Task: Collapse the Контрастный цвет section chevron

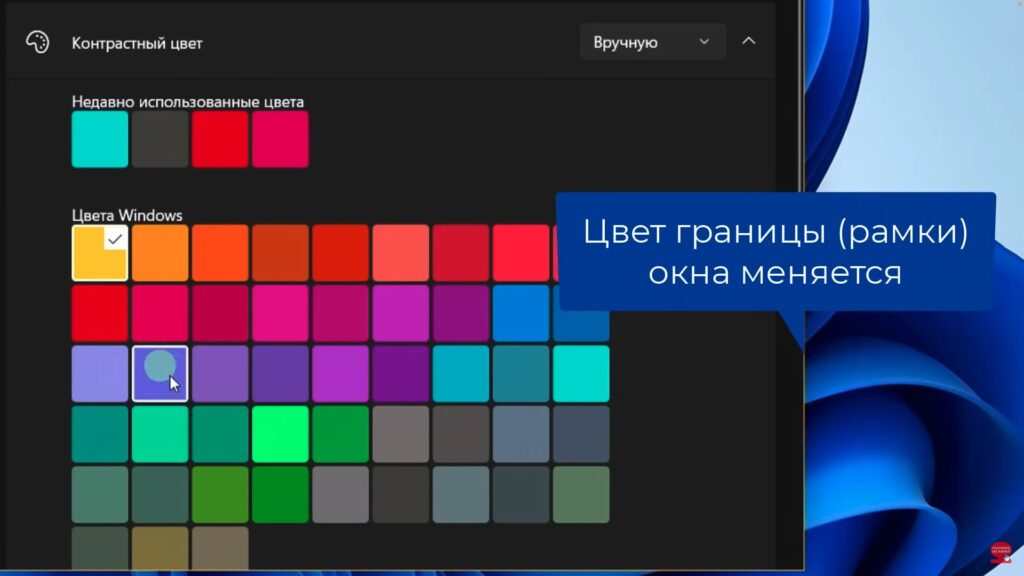Action: pyautogui.click(x=748, y=41)
